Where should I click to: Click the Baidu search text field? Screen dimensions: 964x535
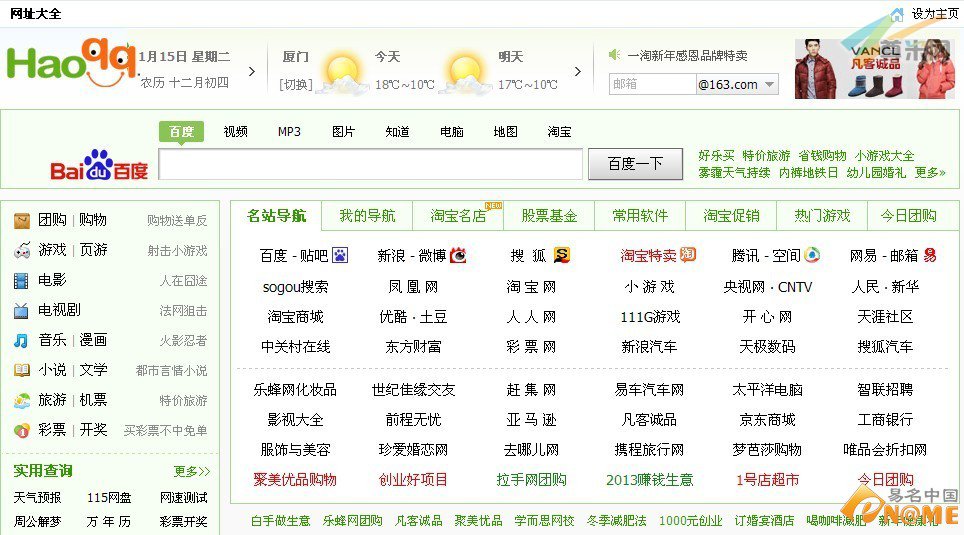click(x=371, y=164)
